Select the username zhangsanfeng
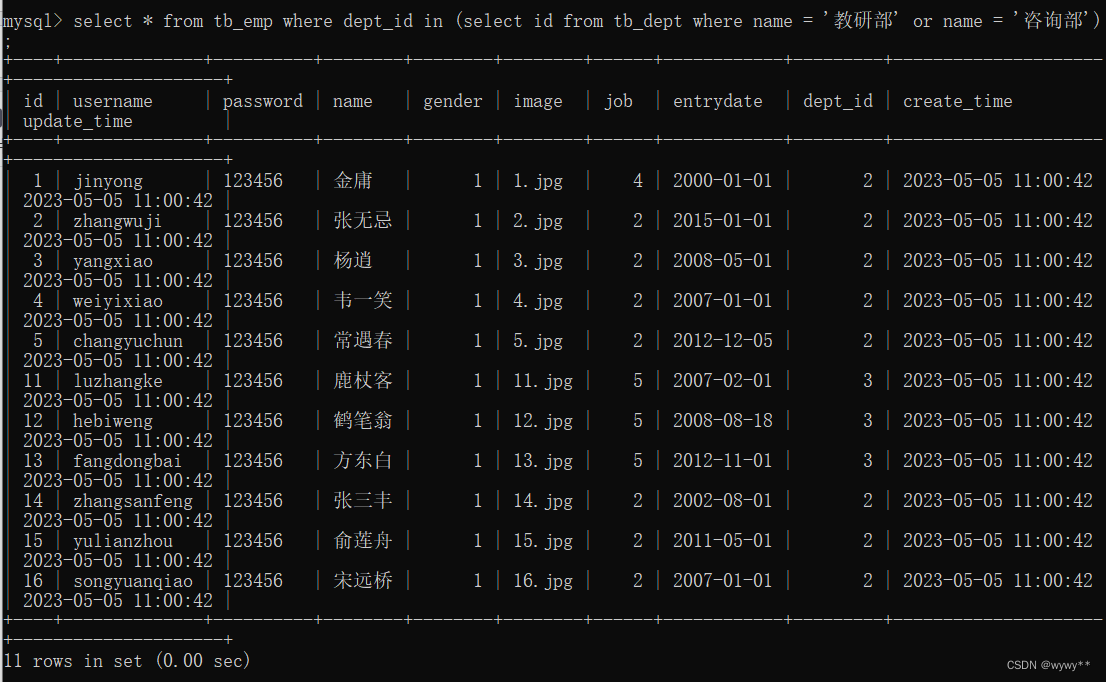1106x682 pixels. (133, 501)
